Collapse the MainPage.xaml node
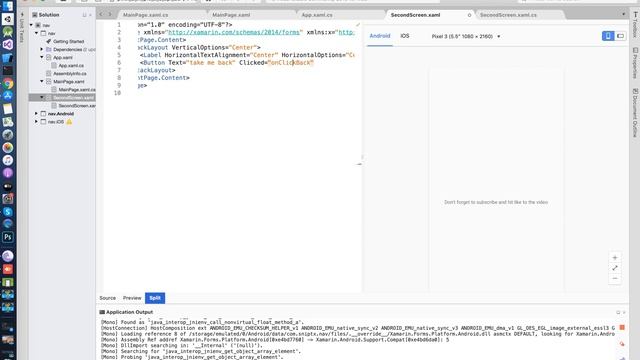 (42, 82)
